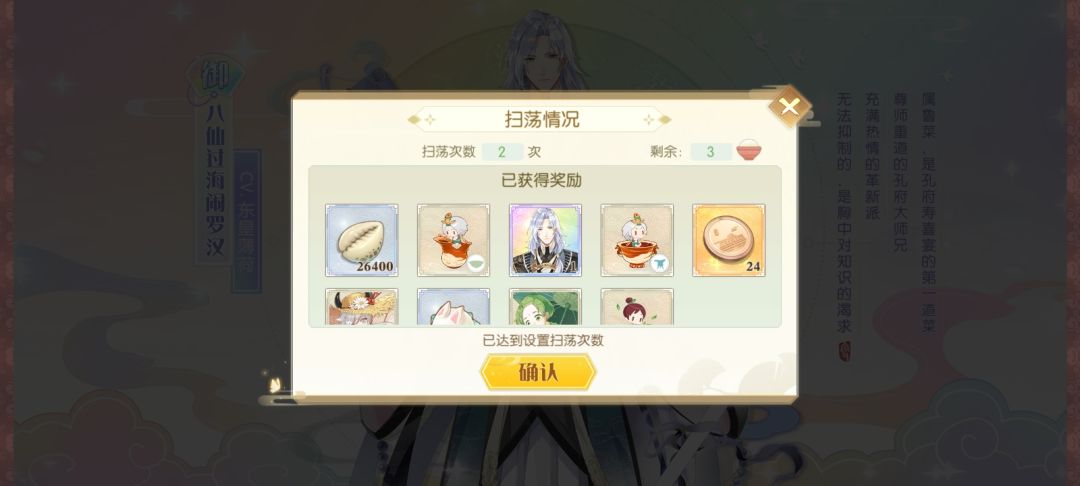This screenshot has height=486, width=1080.
Task: Click the red bowl stamina icon
Action: 749,151
